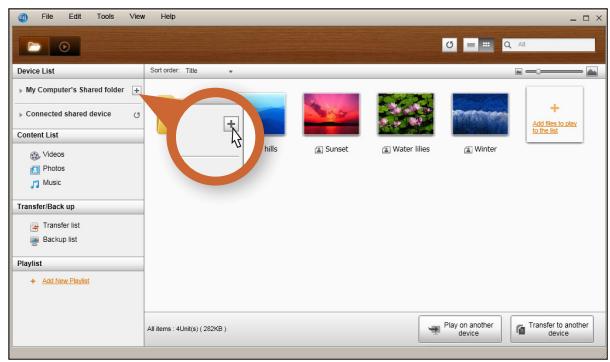Click the search magnifier icon
Image resolution: width=610 pixels, height=362 pixels.
508,45
